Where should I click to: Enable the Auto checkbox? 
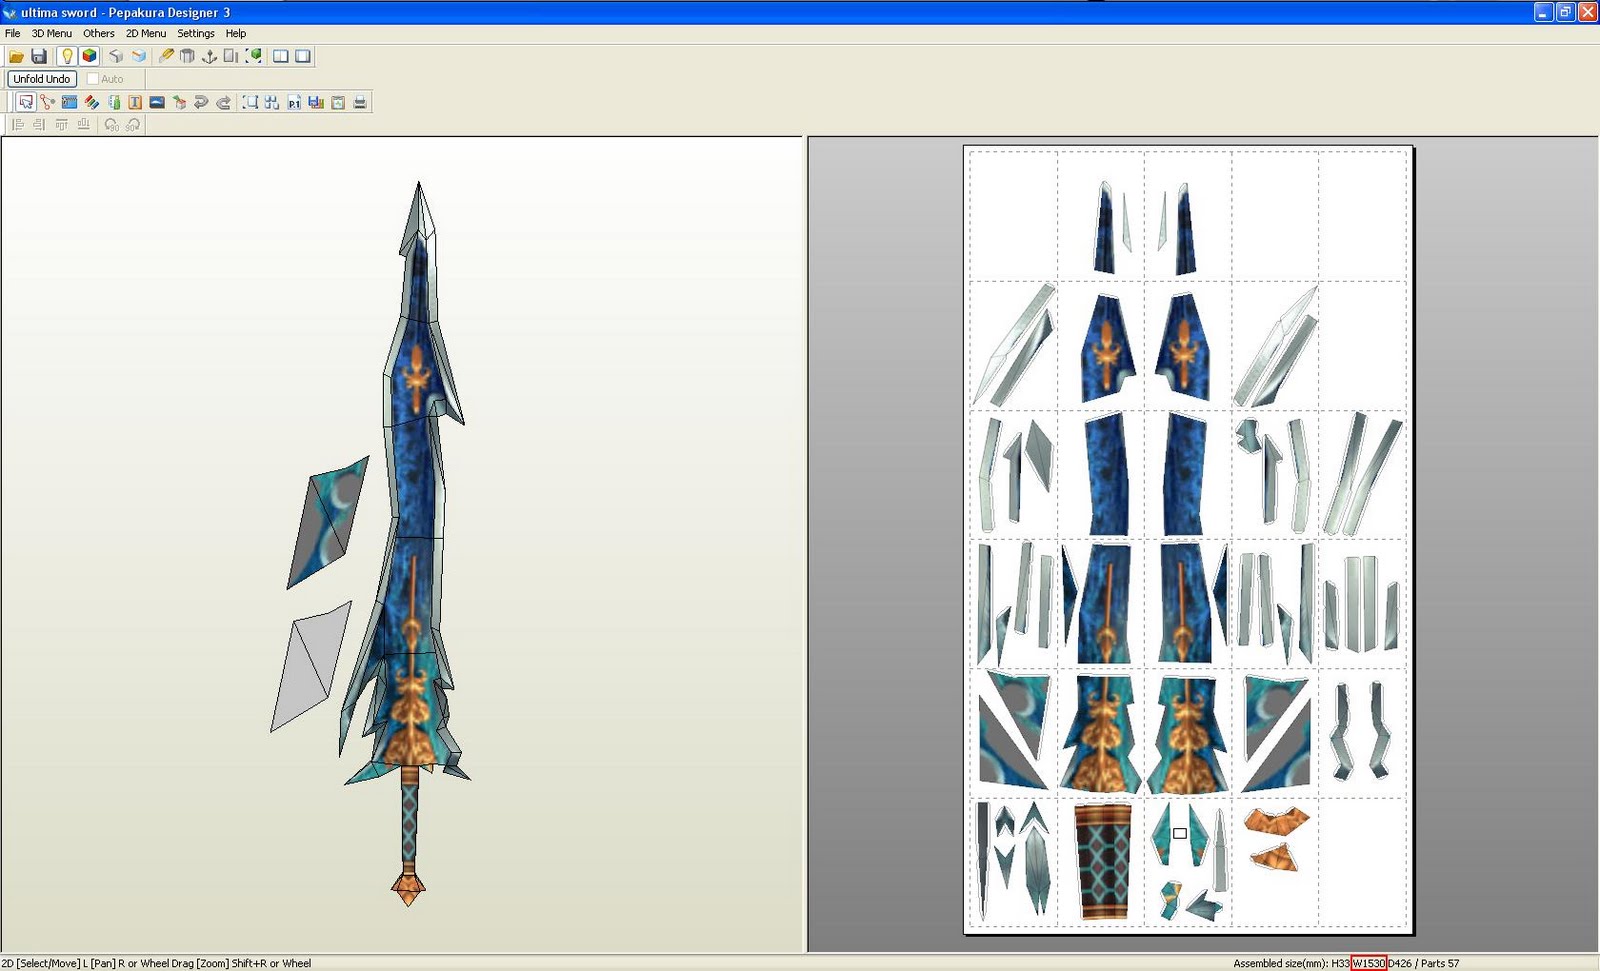point(93,79)
